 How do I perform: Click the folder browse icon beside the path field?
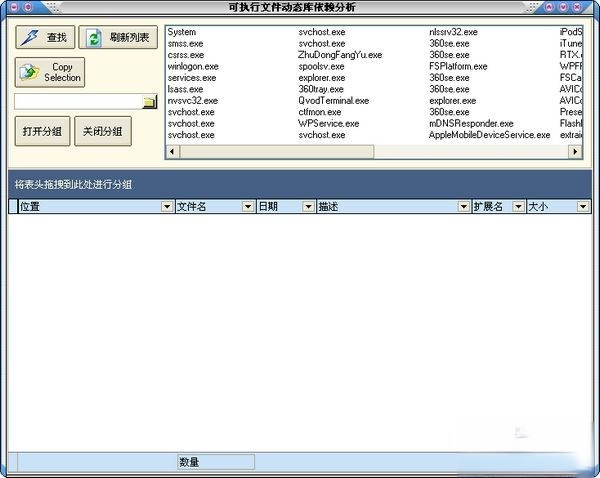pyautogui.click(x=149, y=102)
